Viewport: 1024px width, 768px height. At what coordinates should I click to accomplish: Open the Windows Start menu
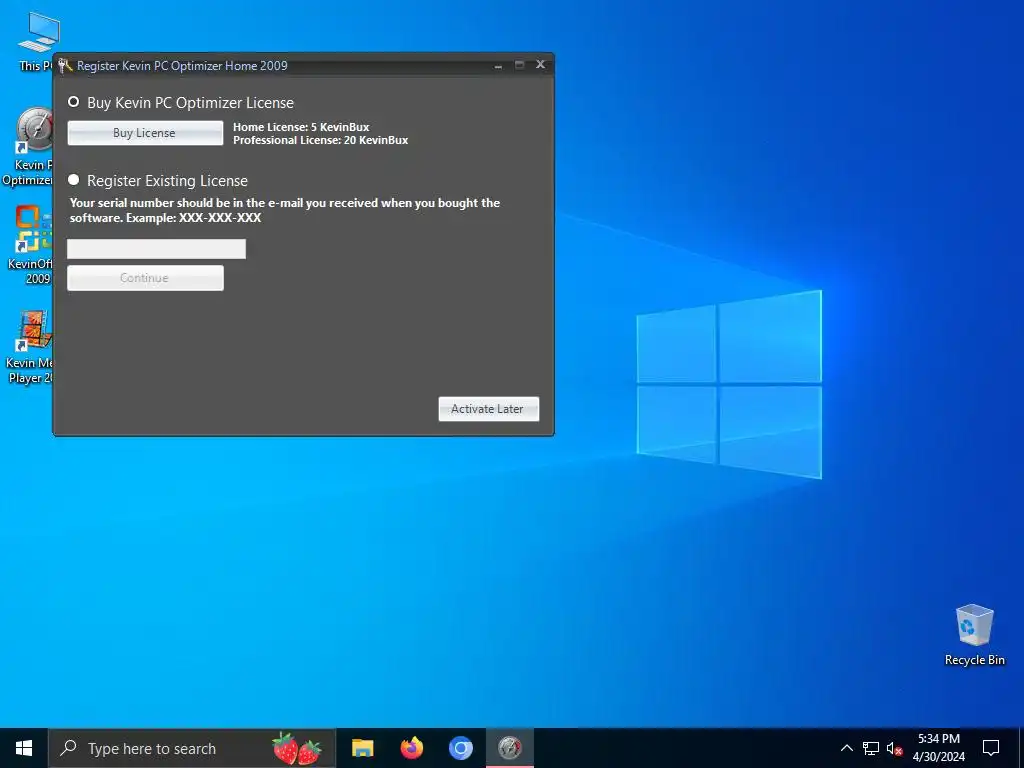pyautogui.click(x=24, y=748)
